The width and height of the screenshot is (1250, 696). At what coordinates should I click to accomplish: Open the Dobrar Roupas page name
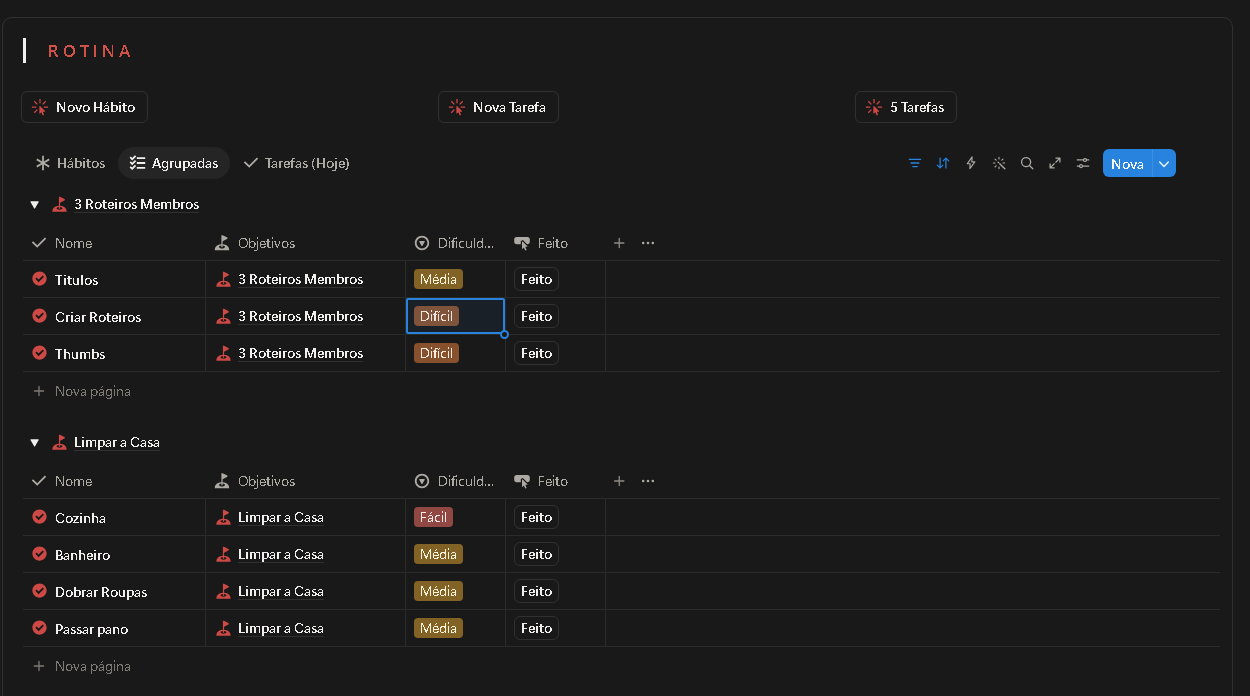101,592
